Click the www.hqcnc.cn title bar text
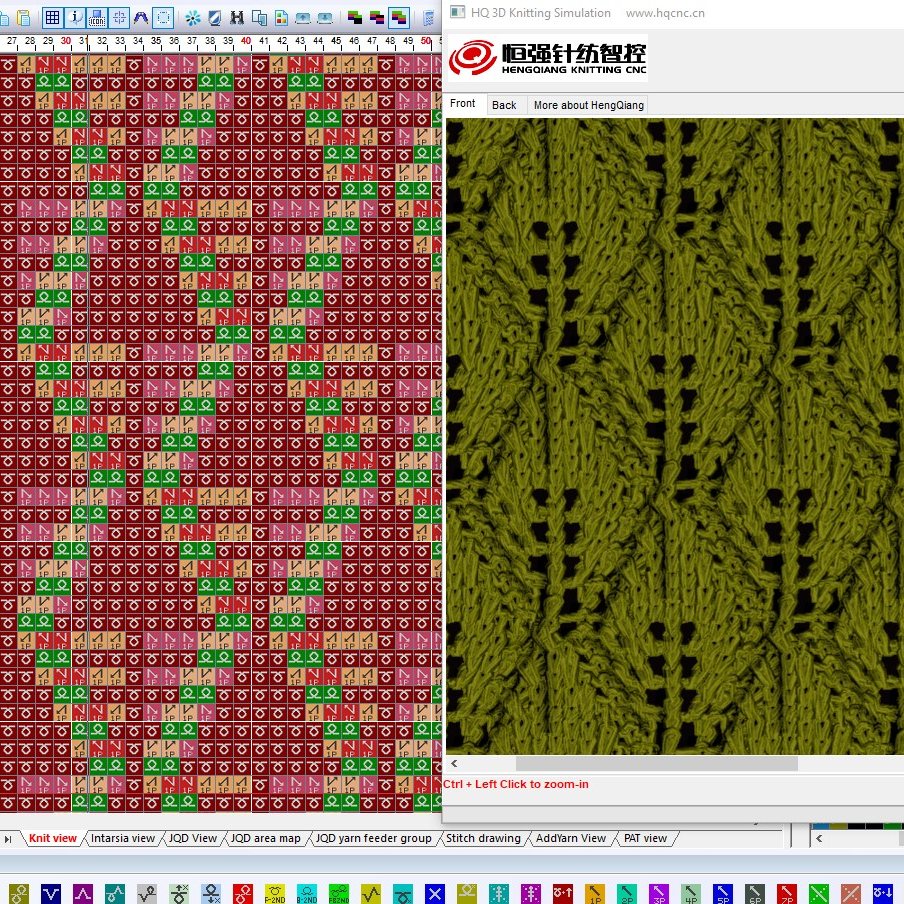904x904 pixels. coord(665,13)
